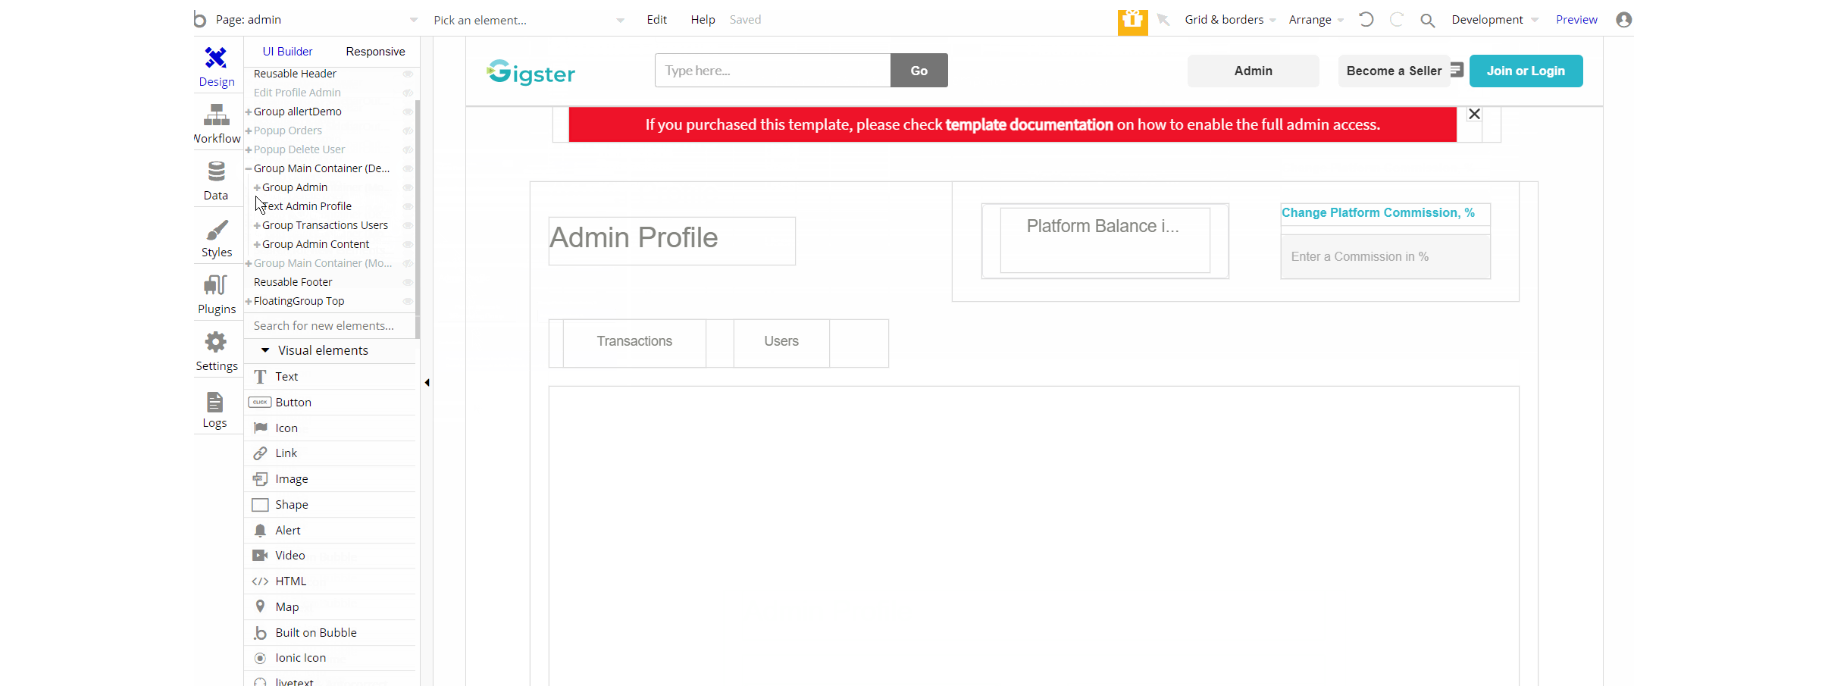The height and width of the screenshot is (694, 1830).
Task: Toggle visibility of Group Admin
Action: point(407,188)
